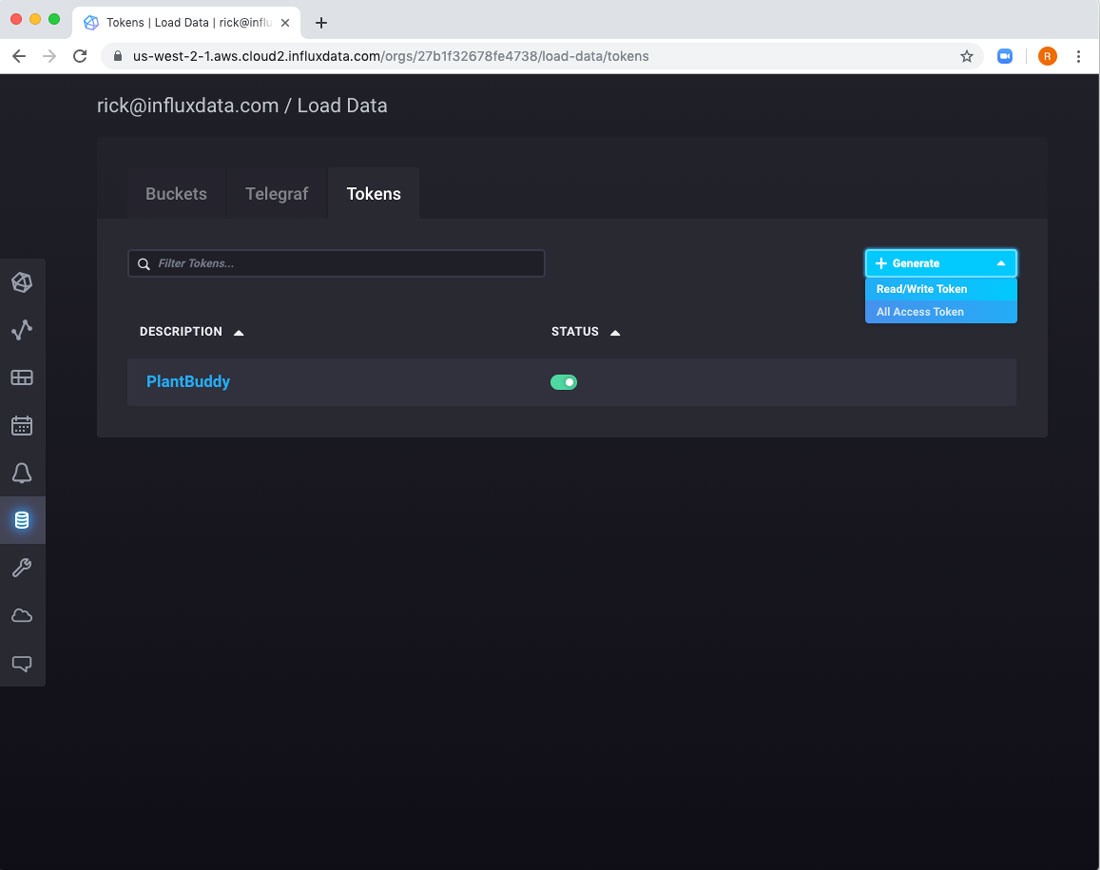The height and width of the screenshot is (870, 1100).
Task: Switch to the Telegraf tab
Action: pyautogui.click(x=276, y=194)
